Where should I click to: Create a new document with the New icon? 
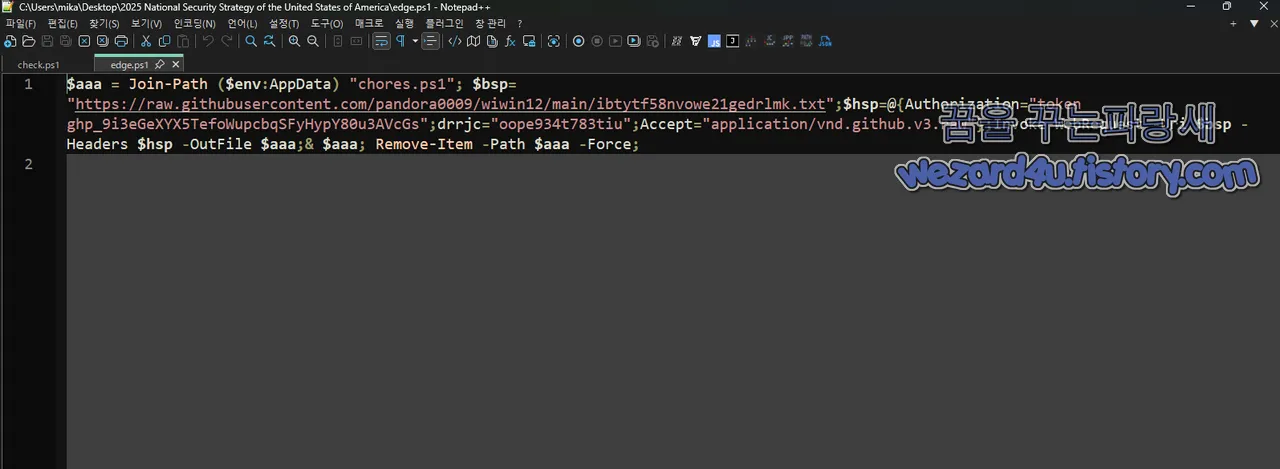point(10,41)
